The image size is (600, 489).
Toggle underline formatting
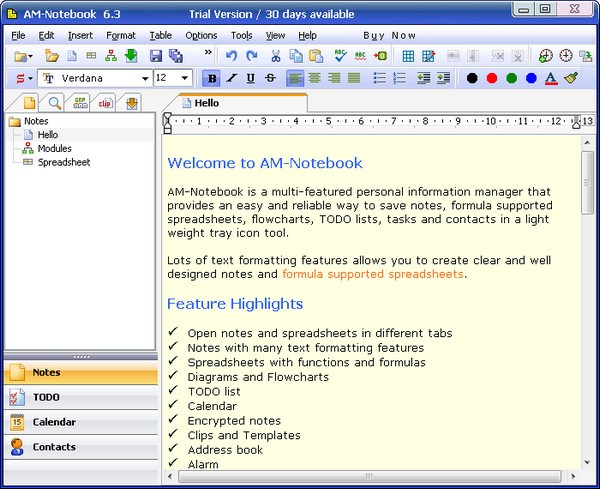(x=251, y=78)
